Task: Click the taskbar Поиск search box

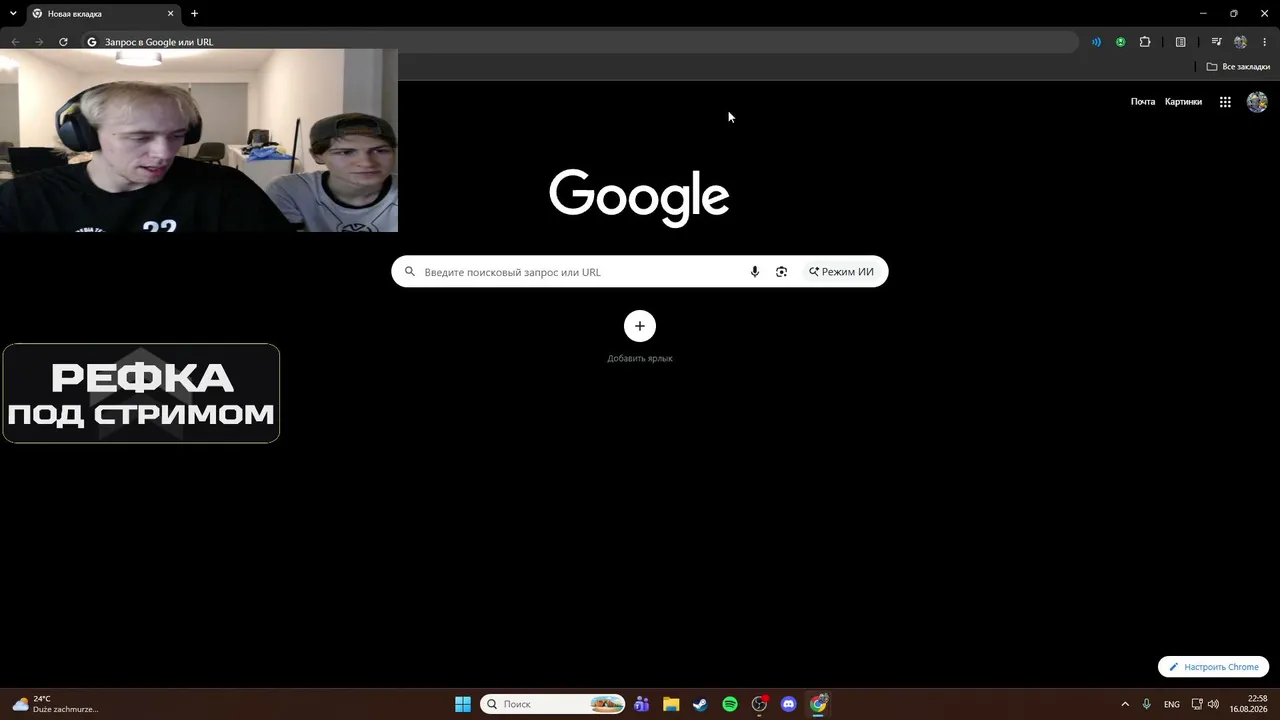Action: [x=553, y=704]
